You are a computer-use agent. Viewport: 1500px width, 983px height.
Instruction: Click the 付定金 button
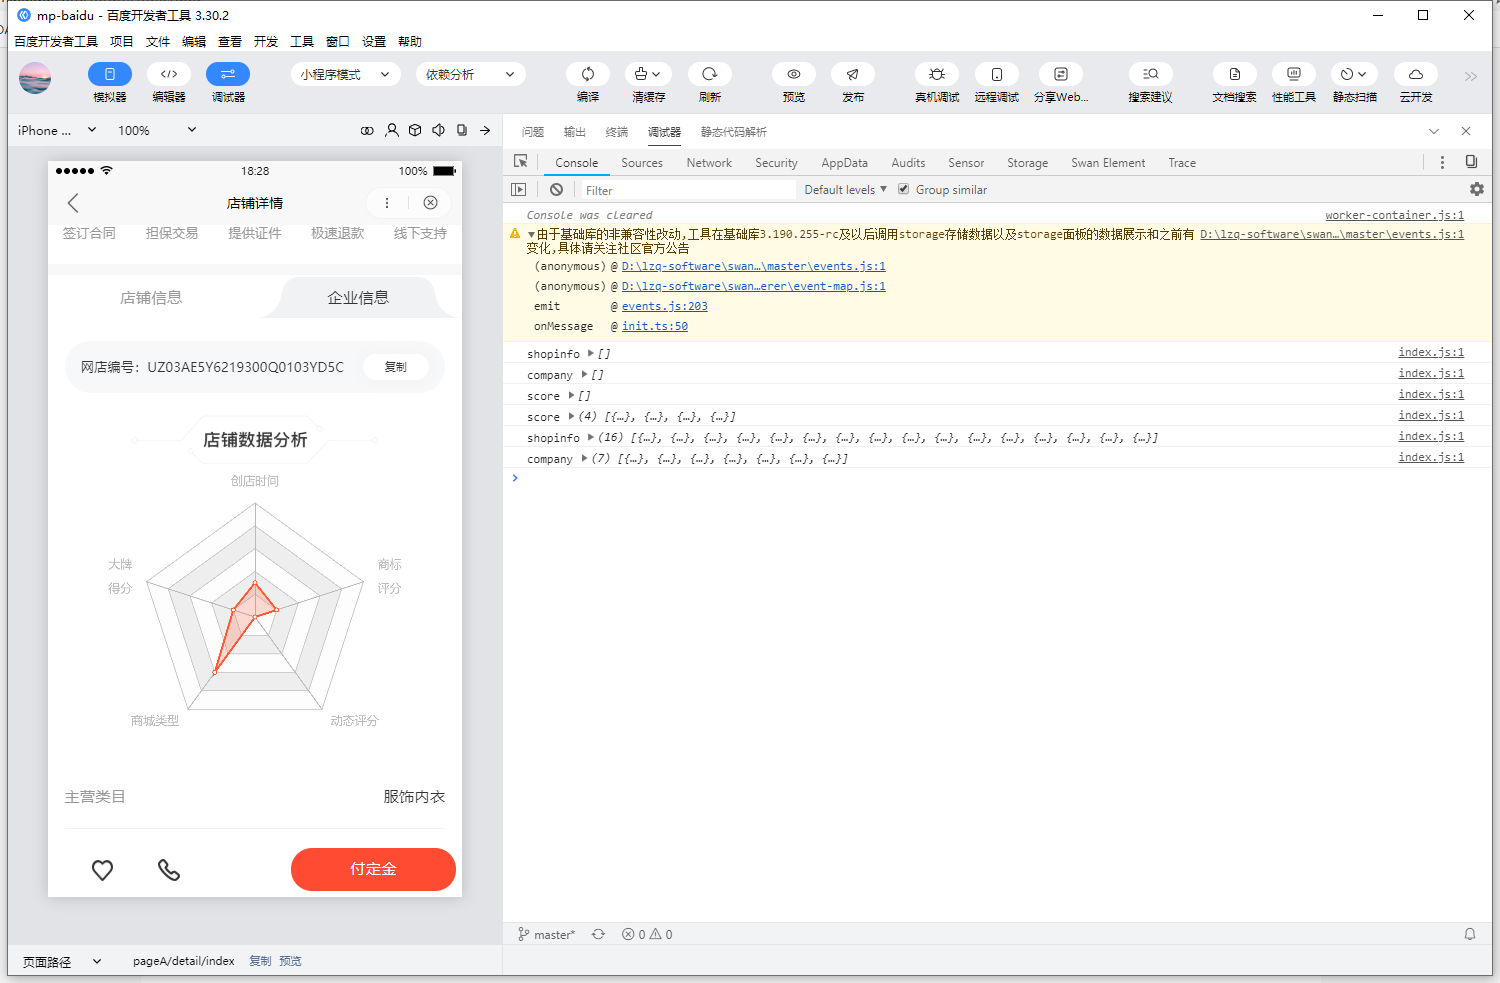373,869
